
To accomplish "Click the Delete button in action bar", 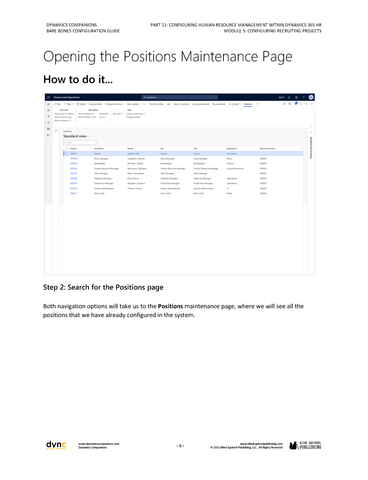I will [81, 104].
